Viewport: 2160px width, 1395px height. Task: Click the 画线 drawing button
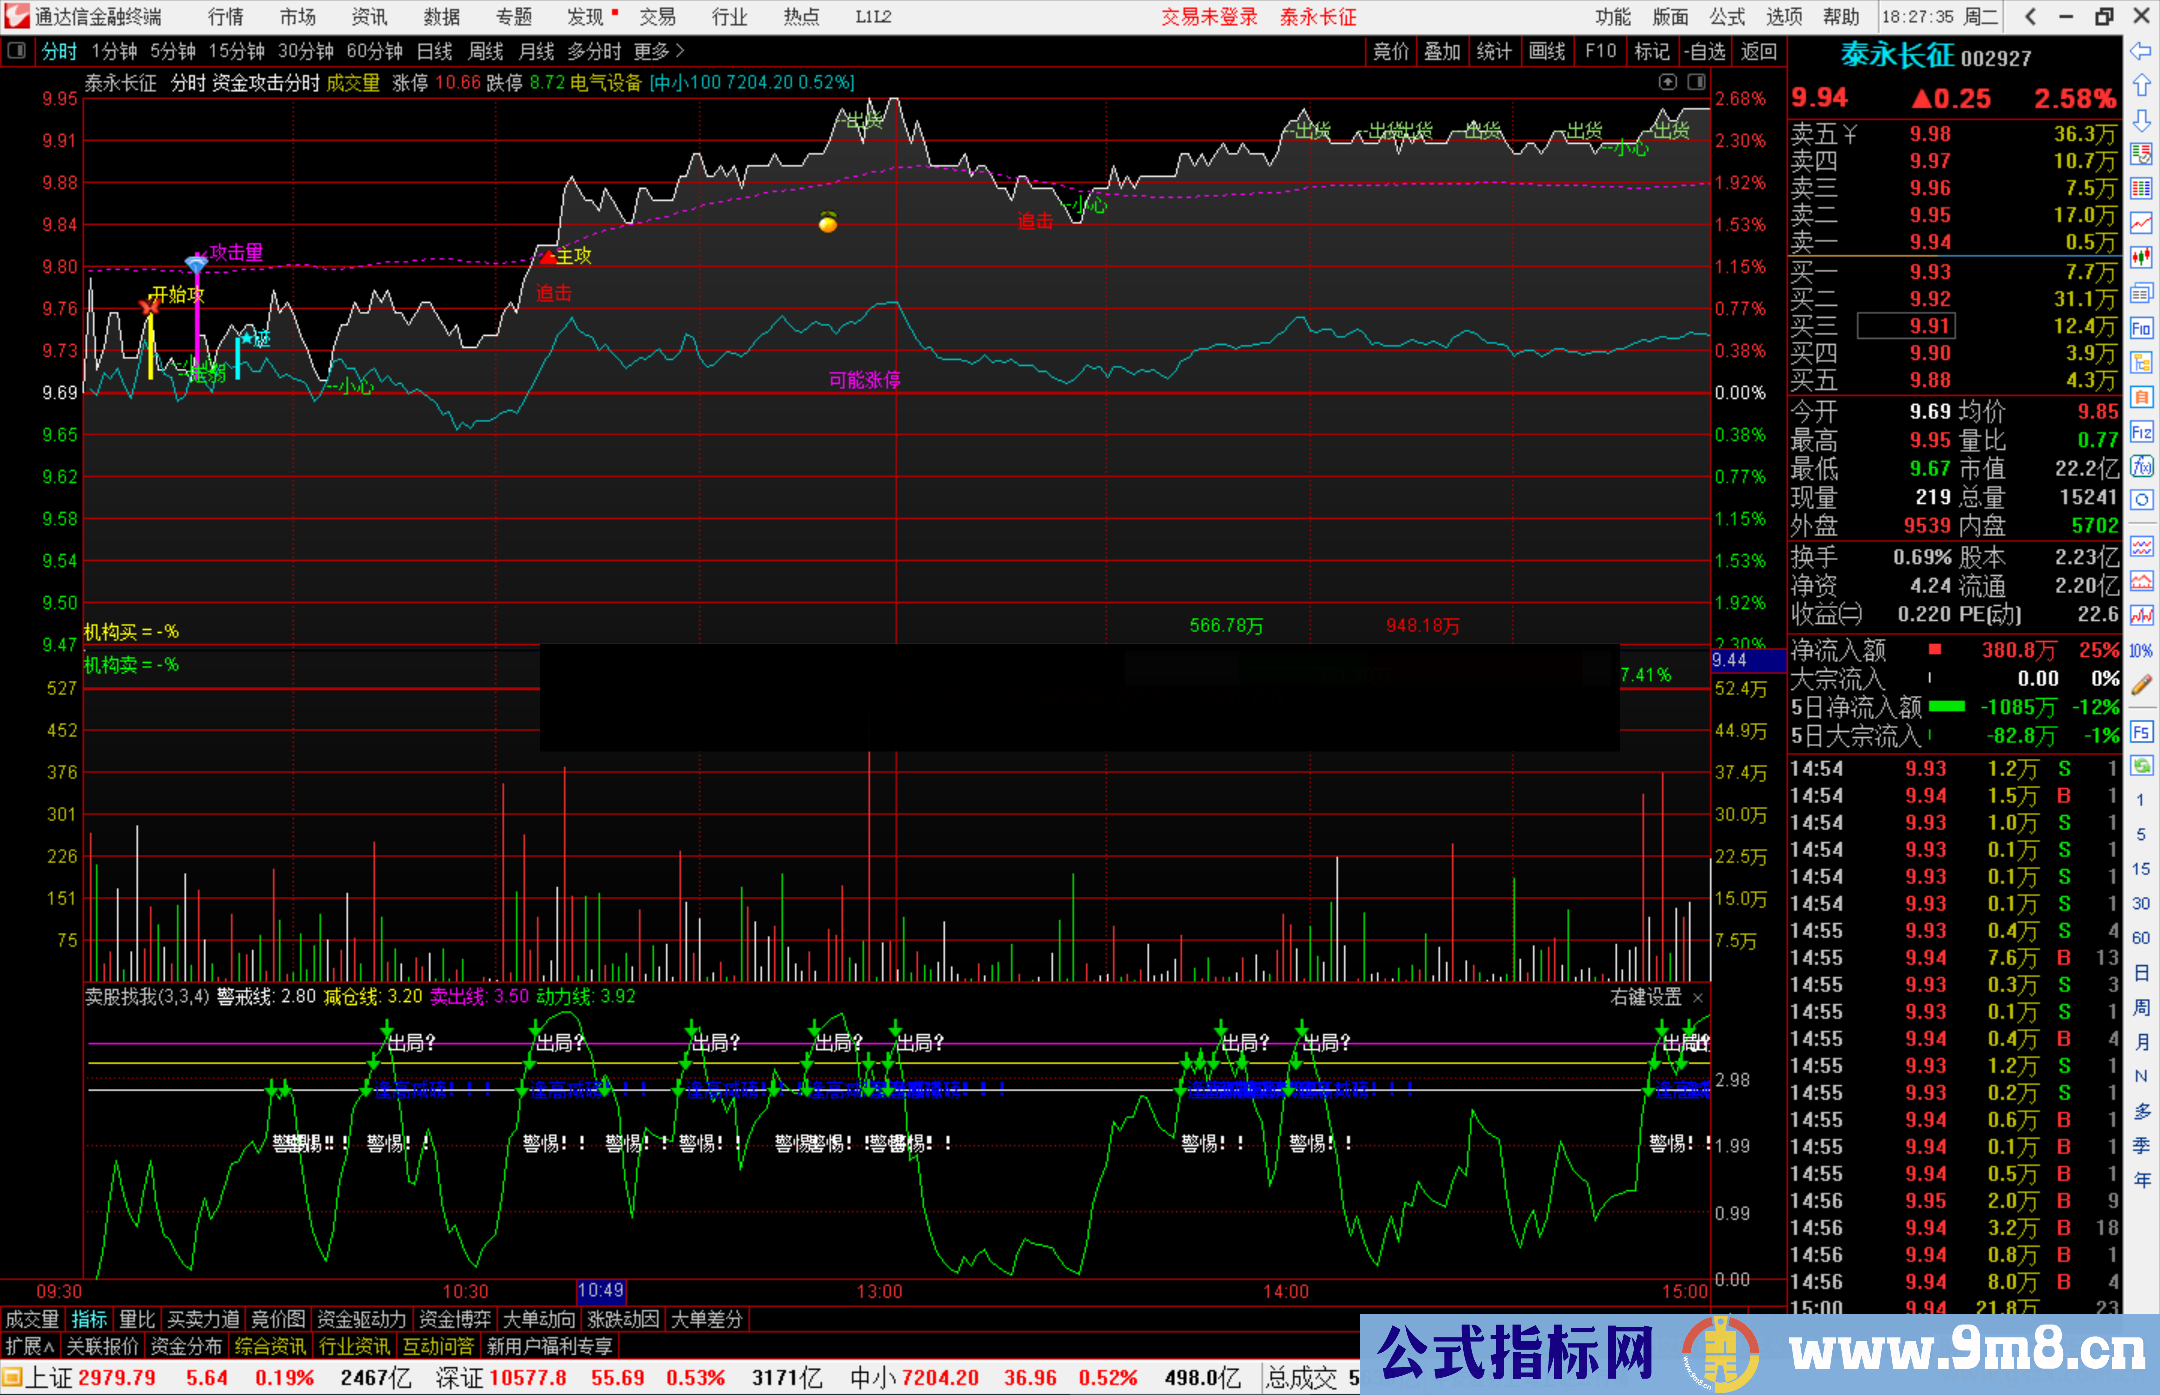point(1547,51)
